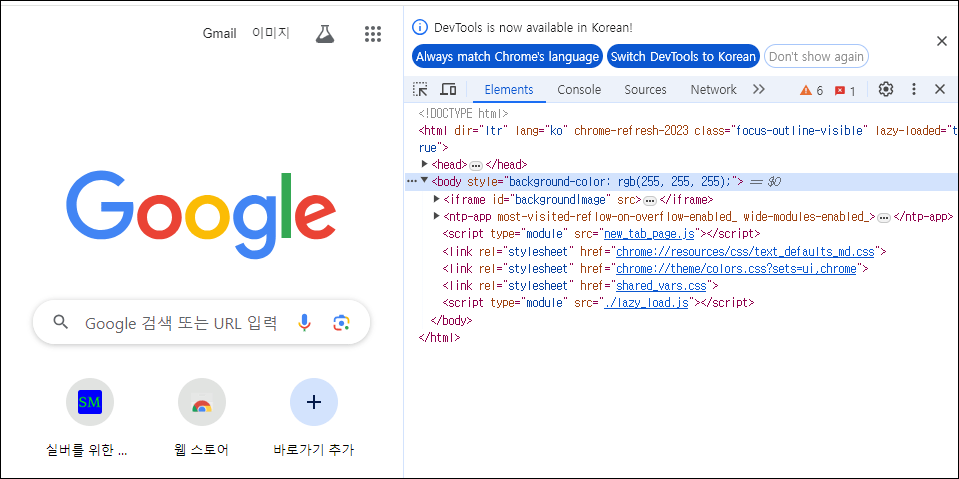Click ellipsis badge after iframe src
Screen dimensions: 959x479
coord(650,200)
